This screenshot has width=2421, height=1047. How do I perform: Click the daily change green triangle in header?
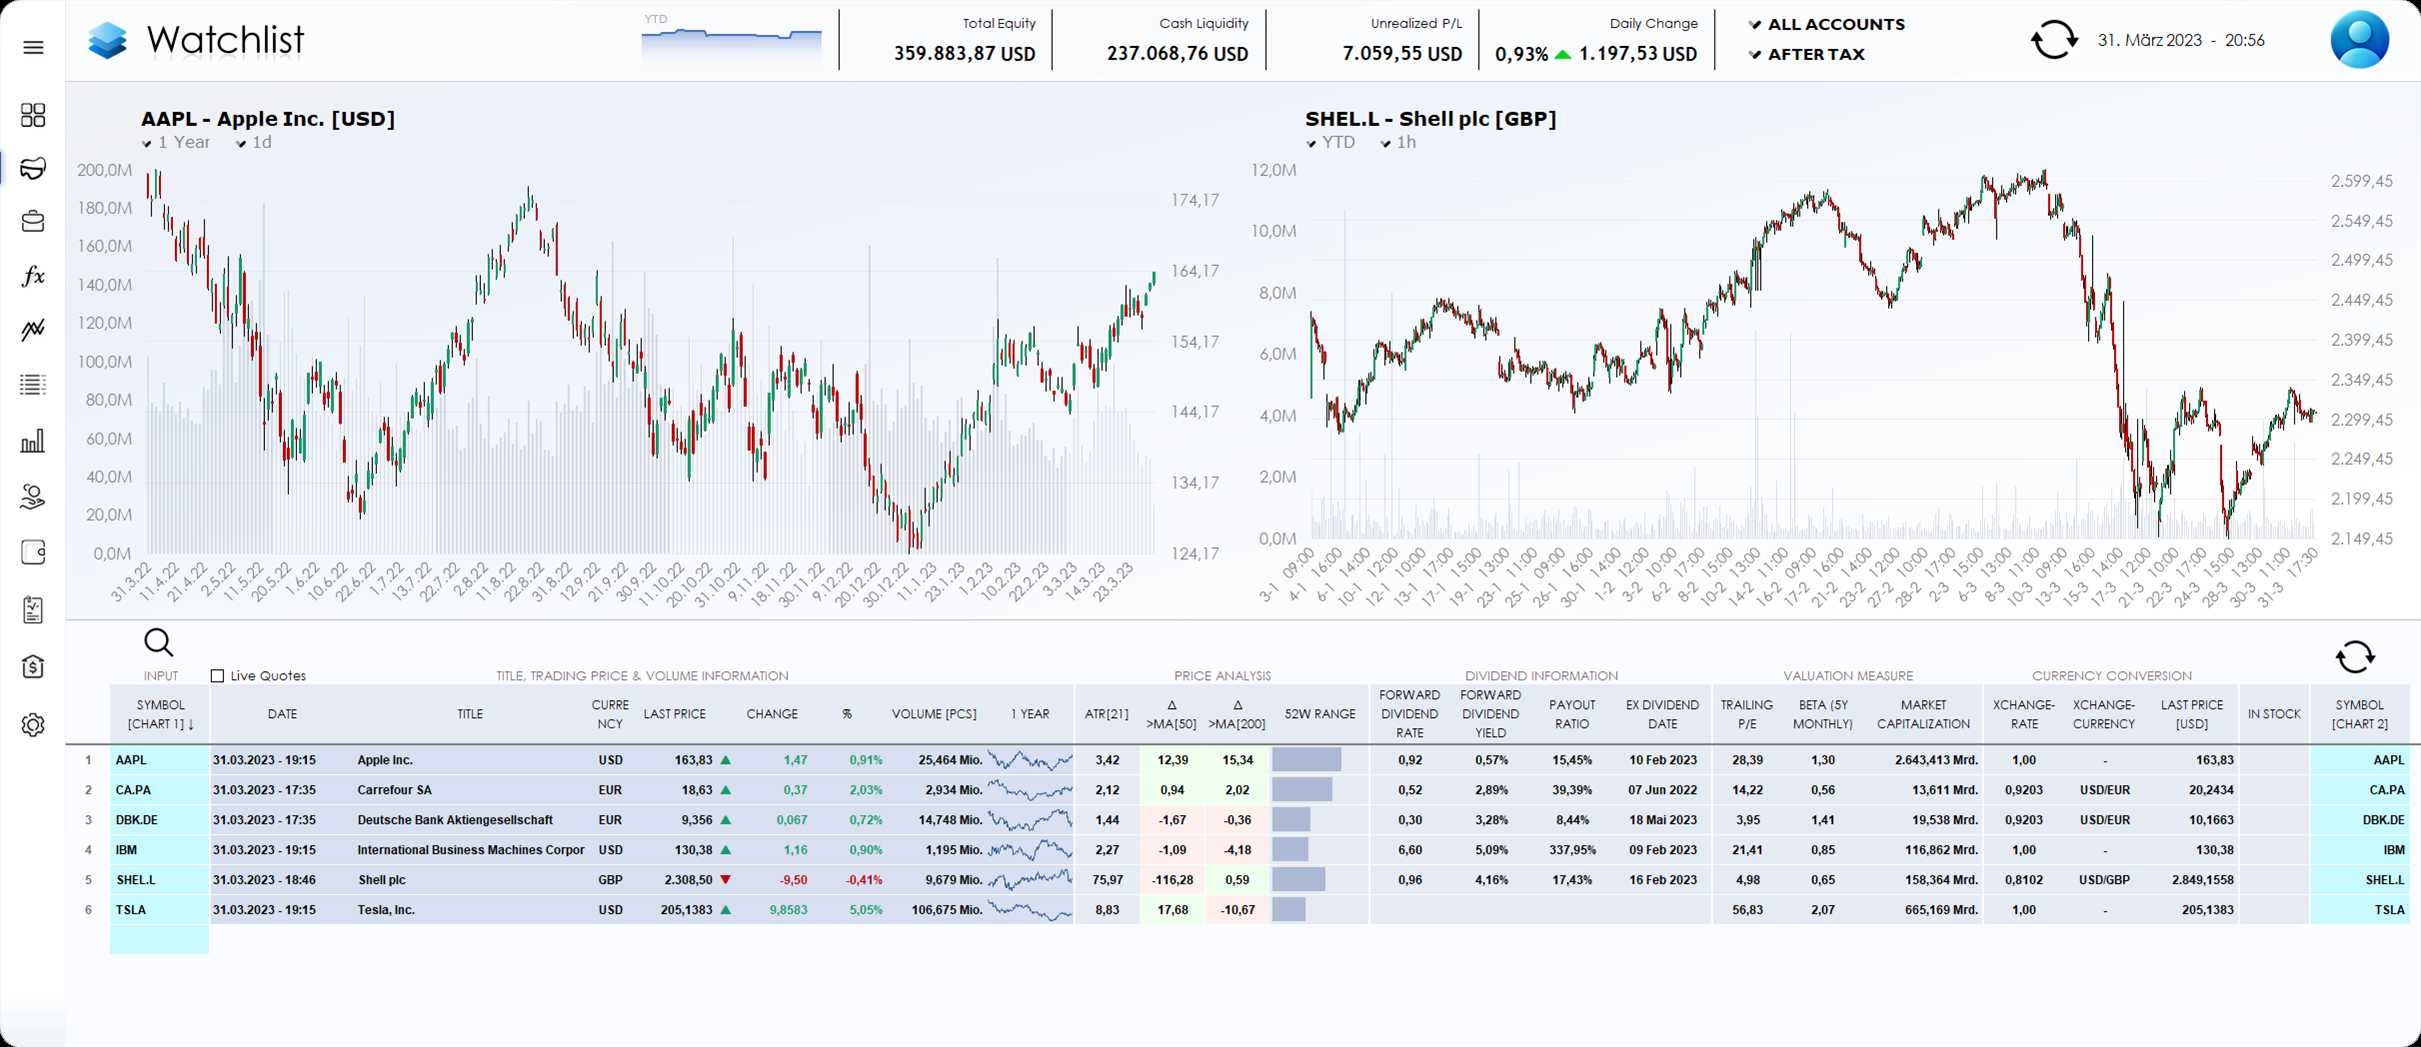coord(1562,54)
